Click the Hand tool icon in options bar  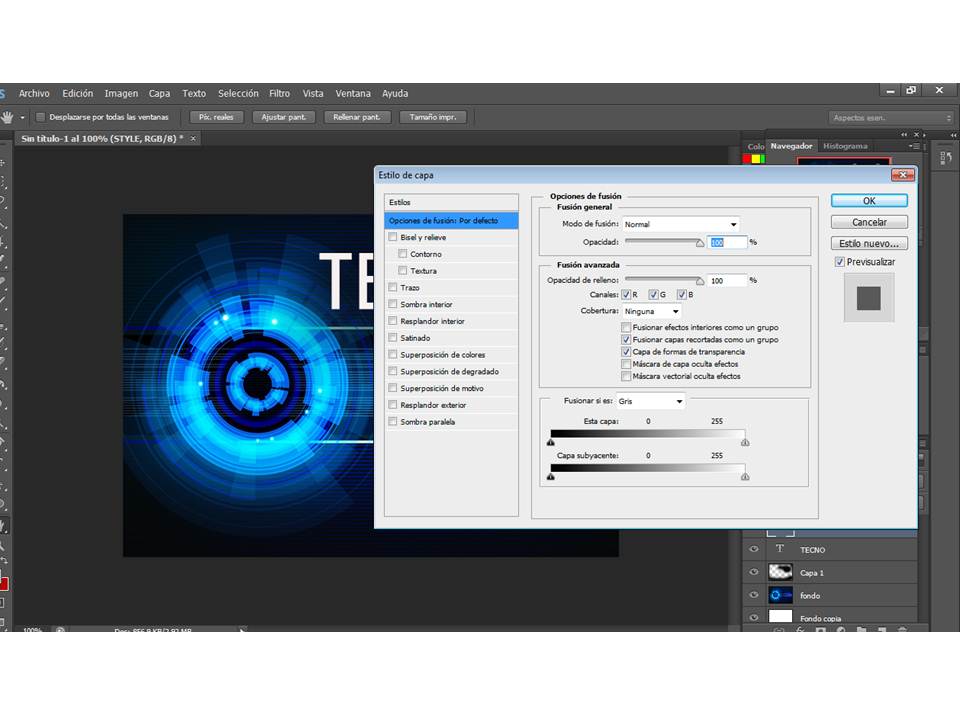[7, 117]
